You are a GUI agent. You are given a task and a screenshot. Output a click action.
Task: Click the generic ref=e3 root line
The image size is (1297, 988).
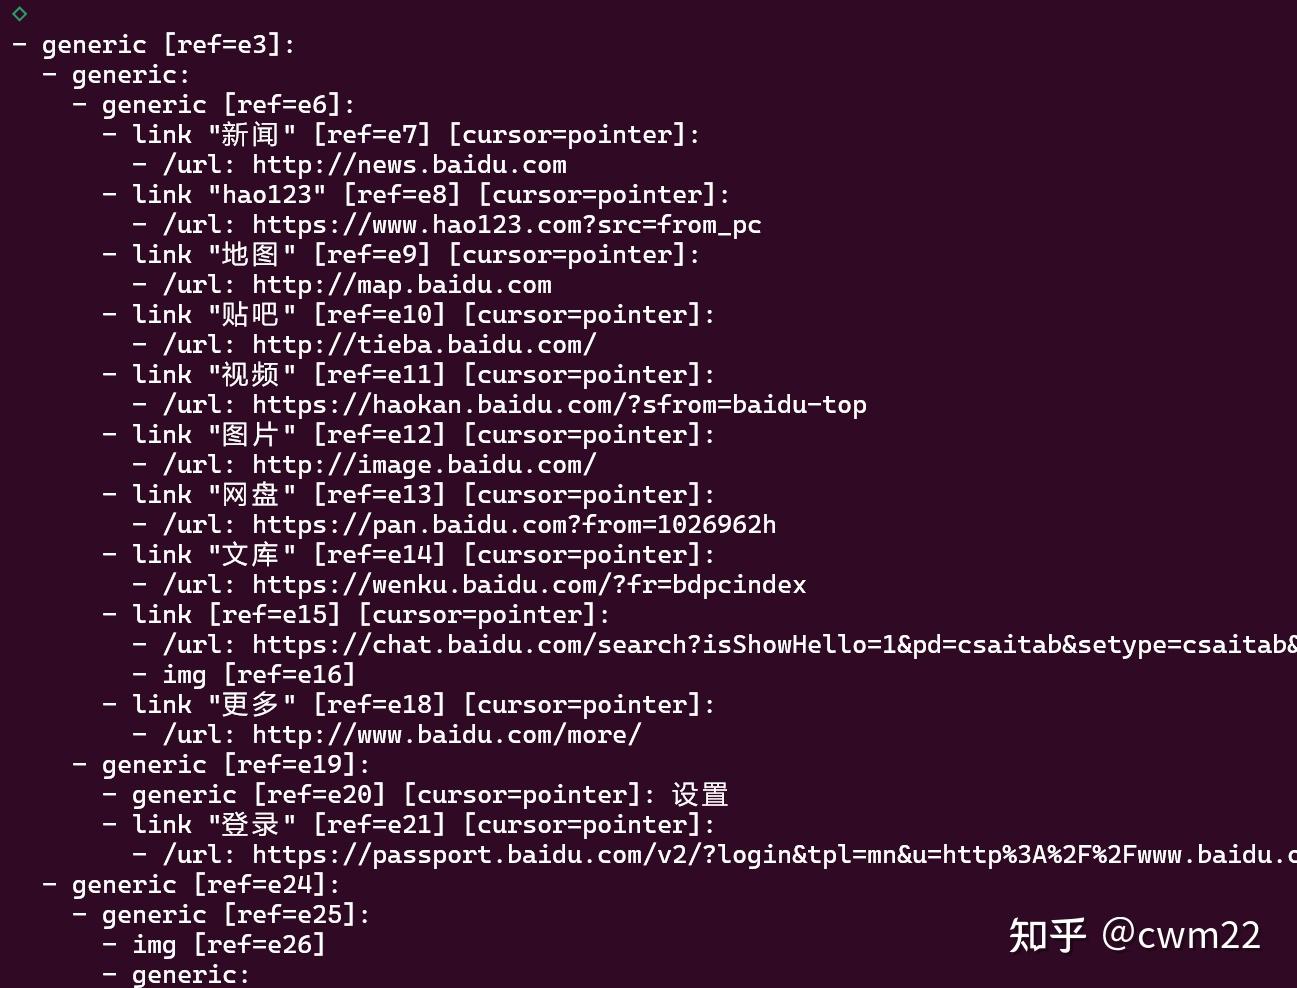click(x=154, y=45)
